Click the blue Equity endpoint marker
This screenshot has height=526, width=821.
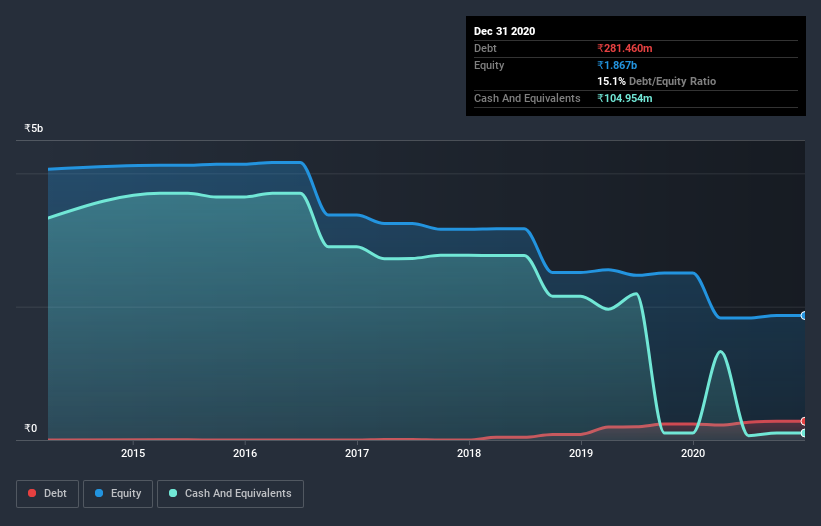[x=804, y=316]
